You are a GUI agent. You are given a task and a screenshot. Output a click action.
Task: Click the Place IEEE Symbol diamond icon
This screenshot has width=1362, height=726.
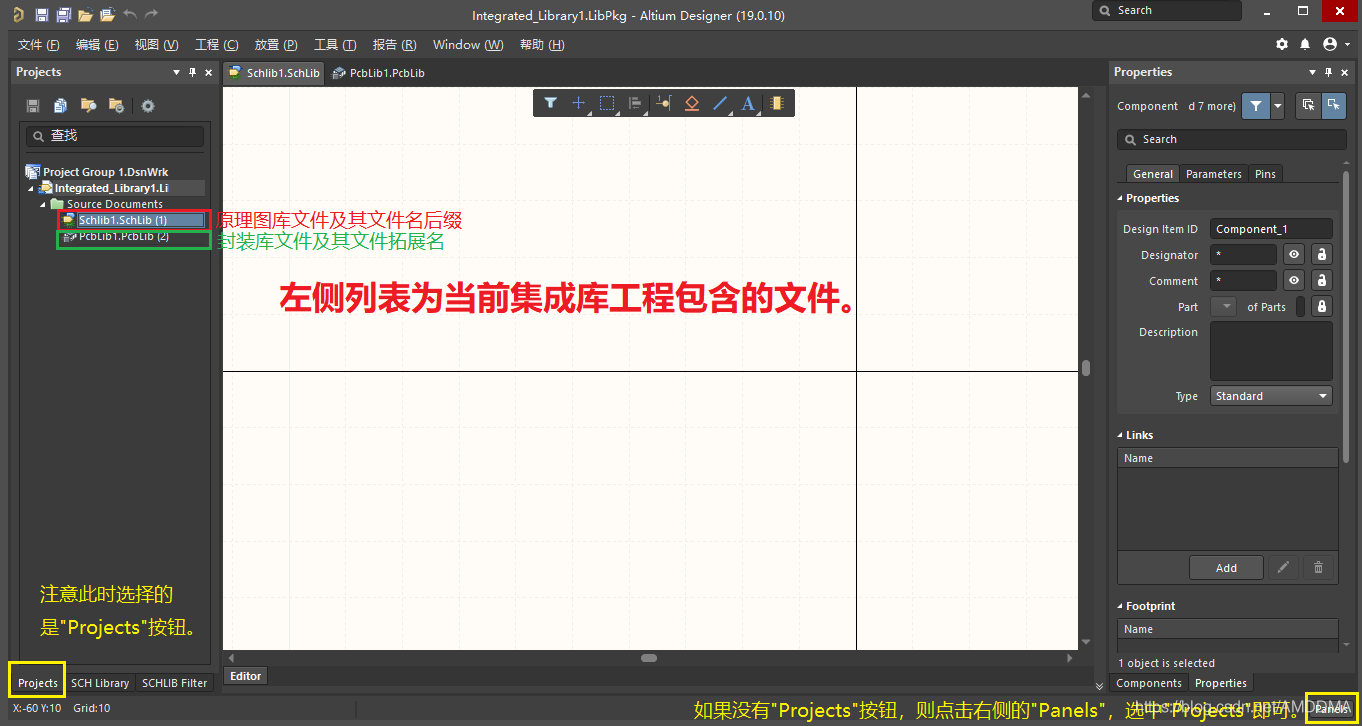click(691, 103)
